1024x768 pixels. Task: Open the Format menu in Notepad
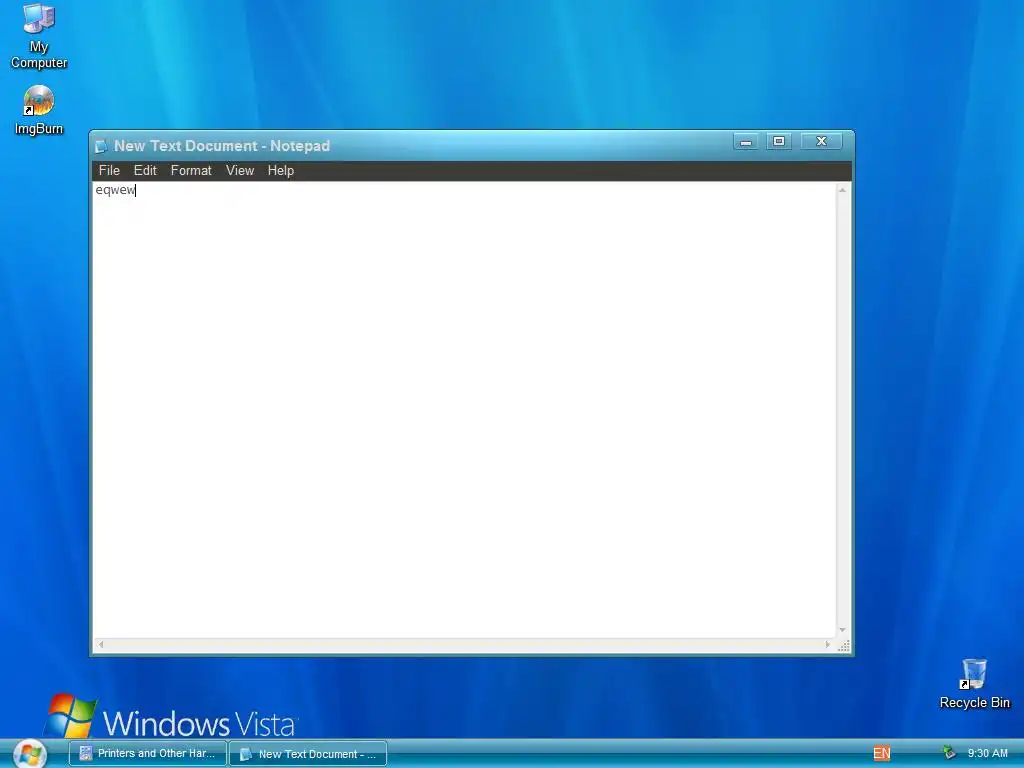(191, 170)
